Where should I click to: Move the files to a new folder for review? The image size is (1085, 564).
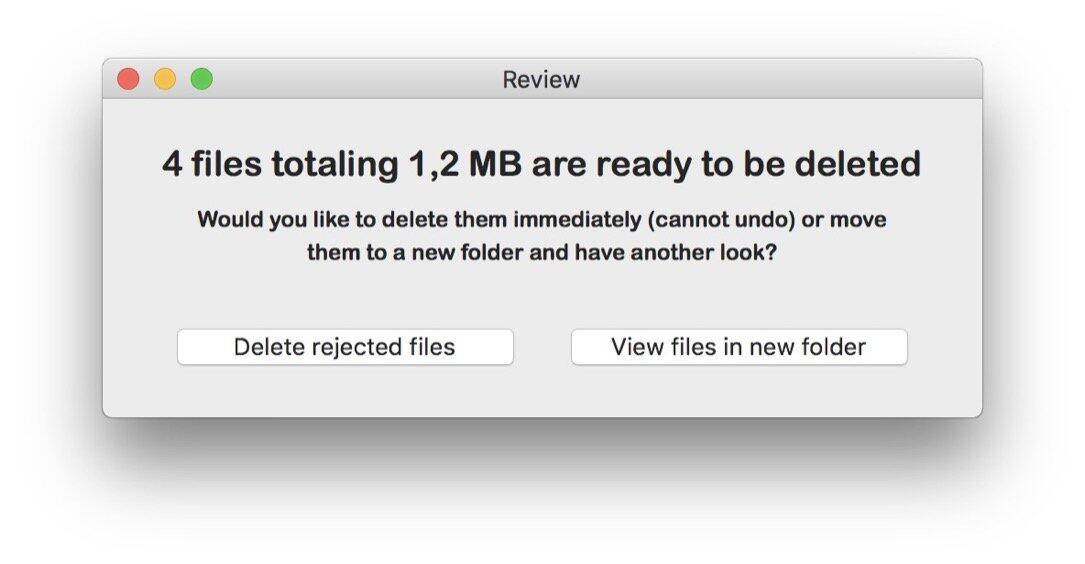739,347
